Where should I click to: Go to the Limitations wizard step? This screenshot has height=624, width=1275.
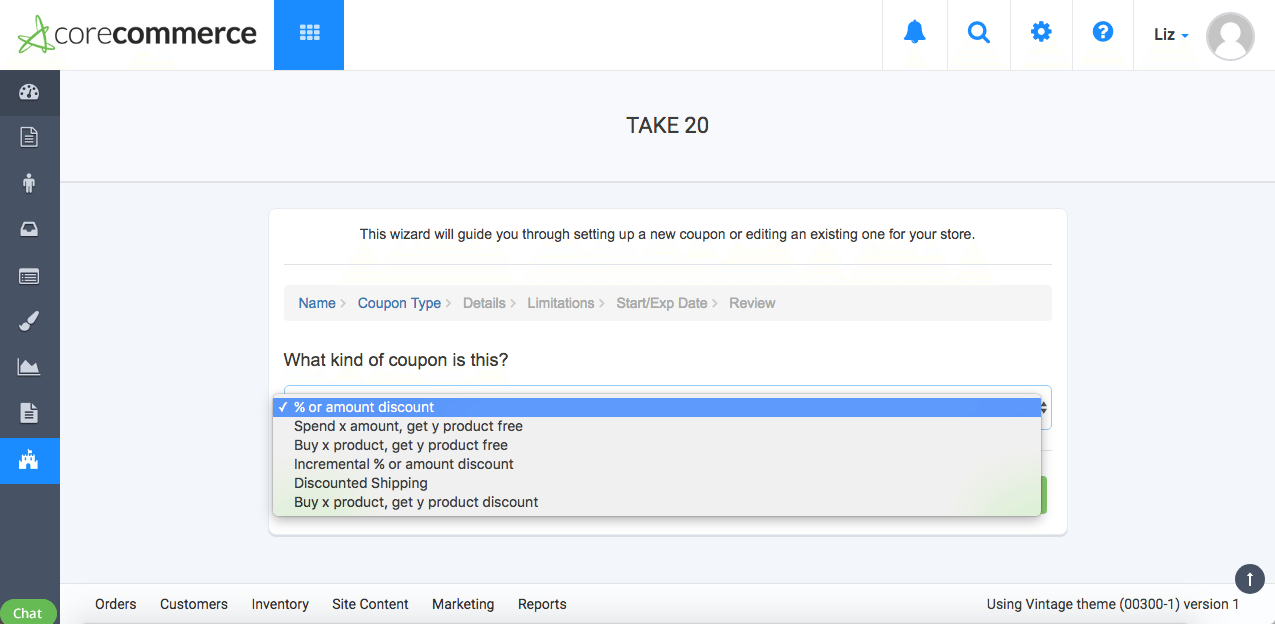pyautogui.click(x=561, y=303)
